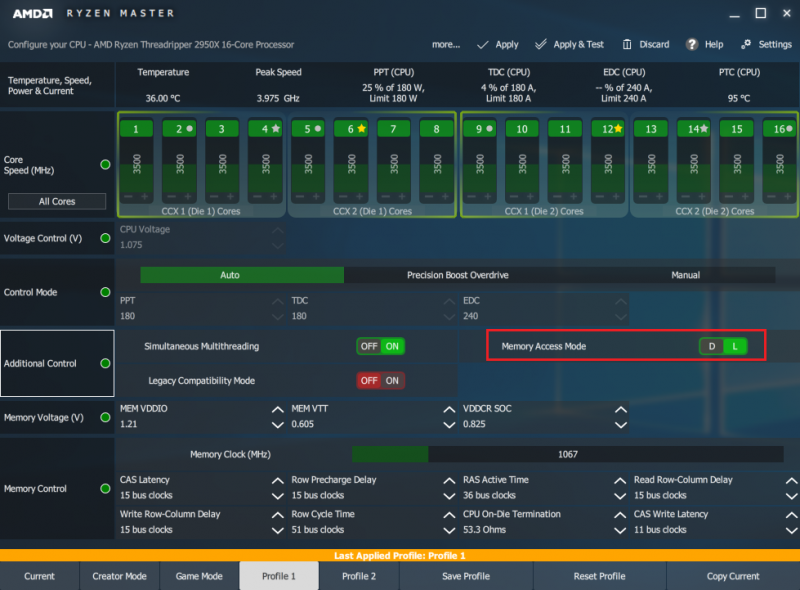Image resolution: width=800 pixels, height=590 pixels.
Task: Decrease core 13 speed with minus
Action: (642, 196)
